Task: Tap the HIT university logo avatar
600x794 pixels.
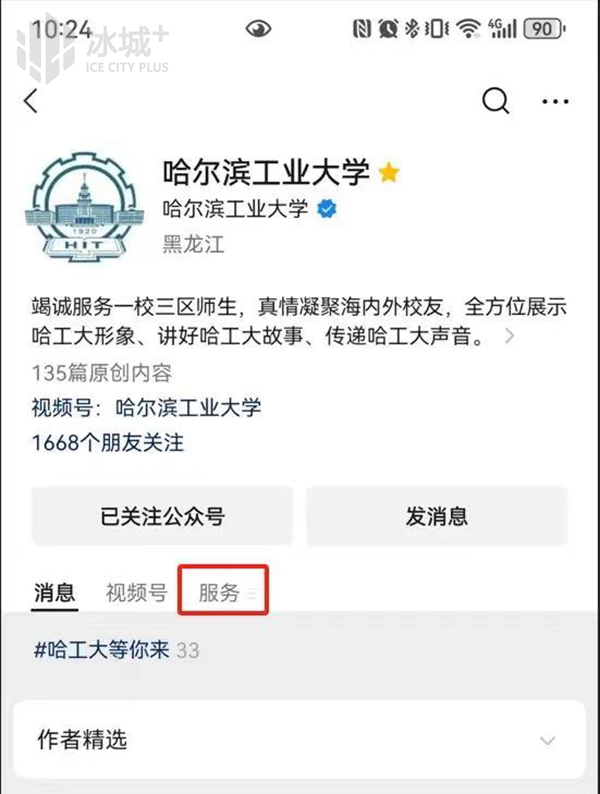Action: (84, 207)
